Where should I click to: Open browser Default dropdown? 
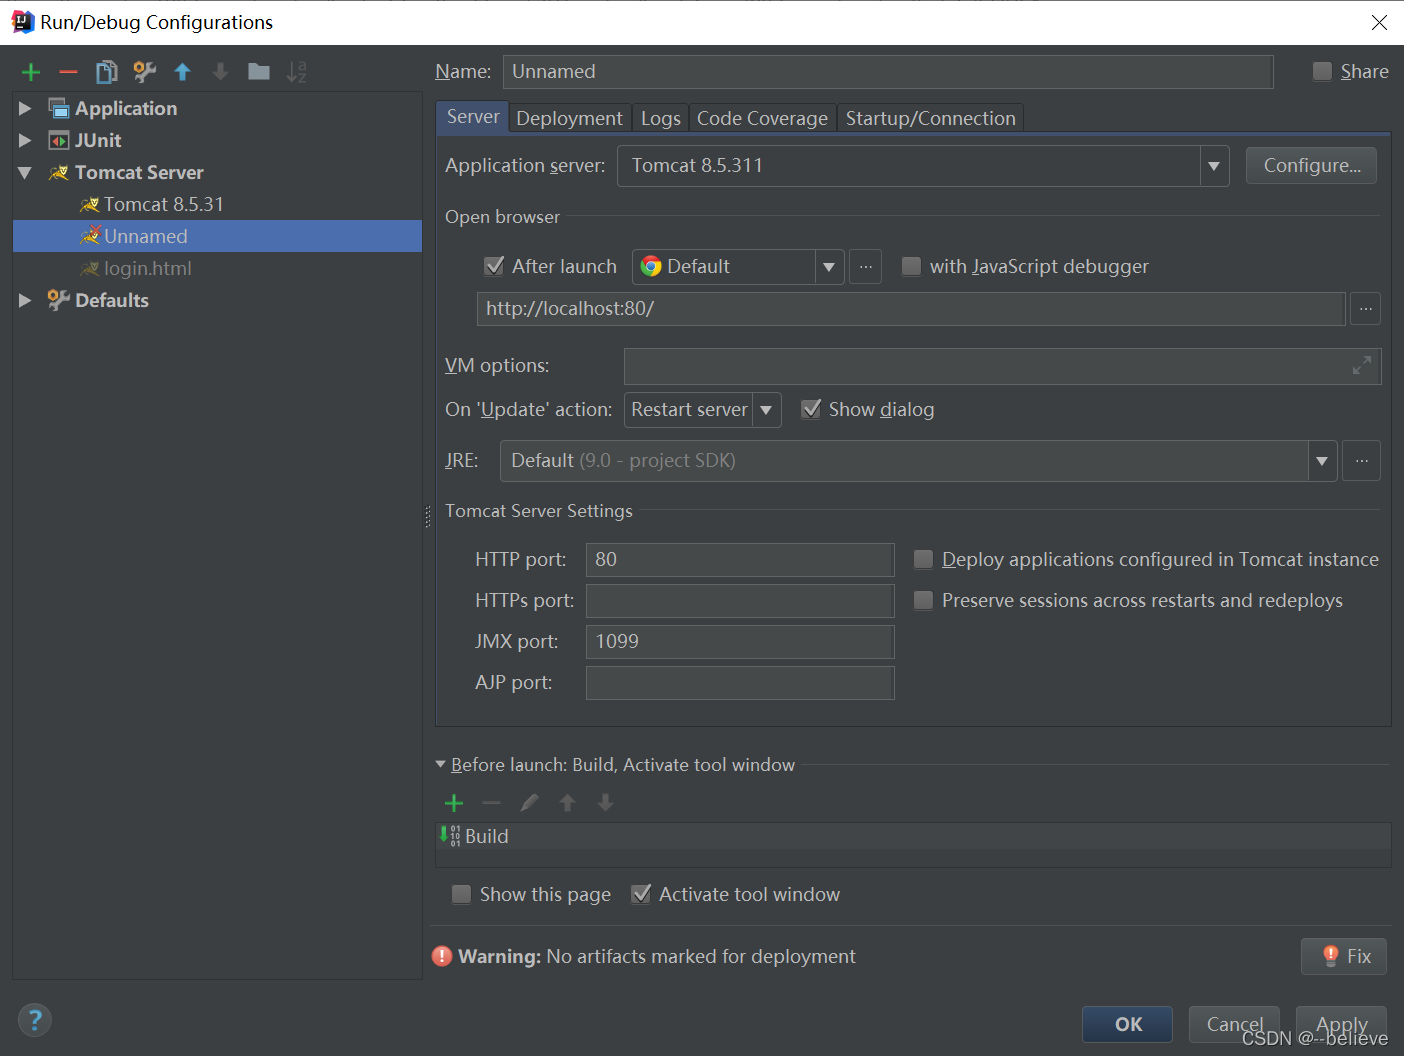point(829,267)
